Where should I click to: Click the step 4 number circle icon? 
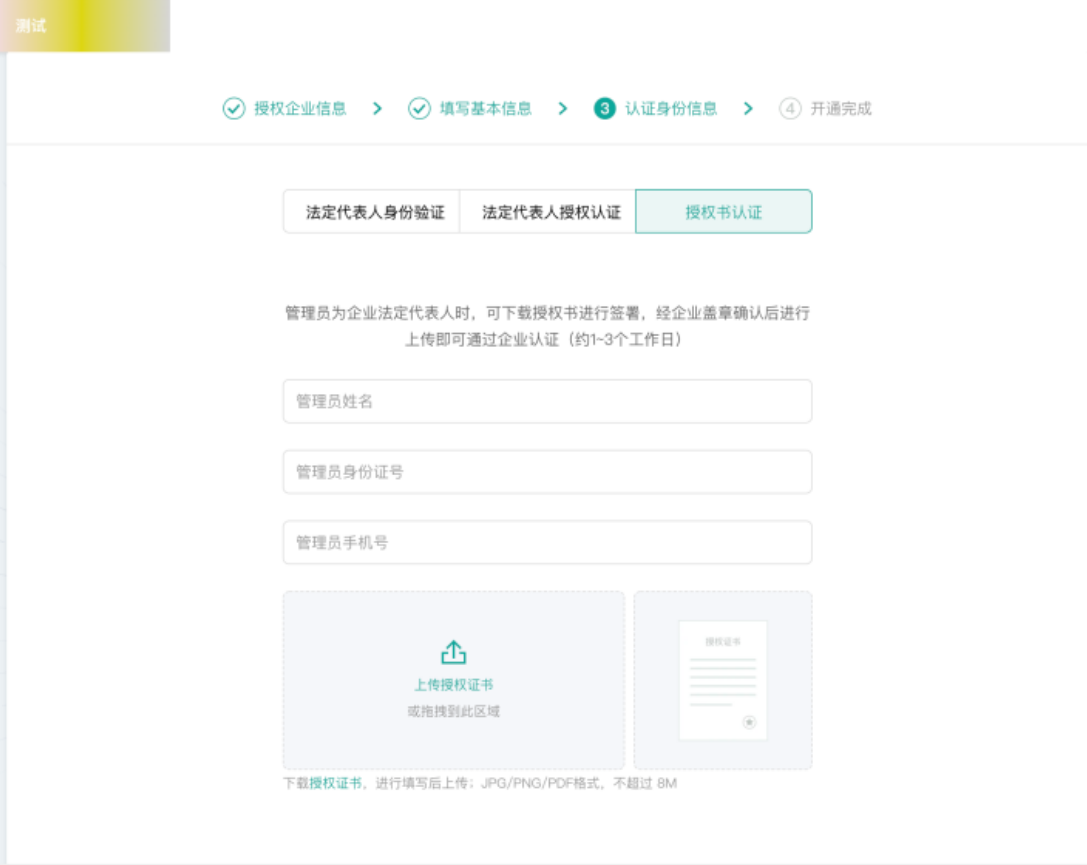point(790,109)
